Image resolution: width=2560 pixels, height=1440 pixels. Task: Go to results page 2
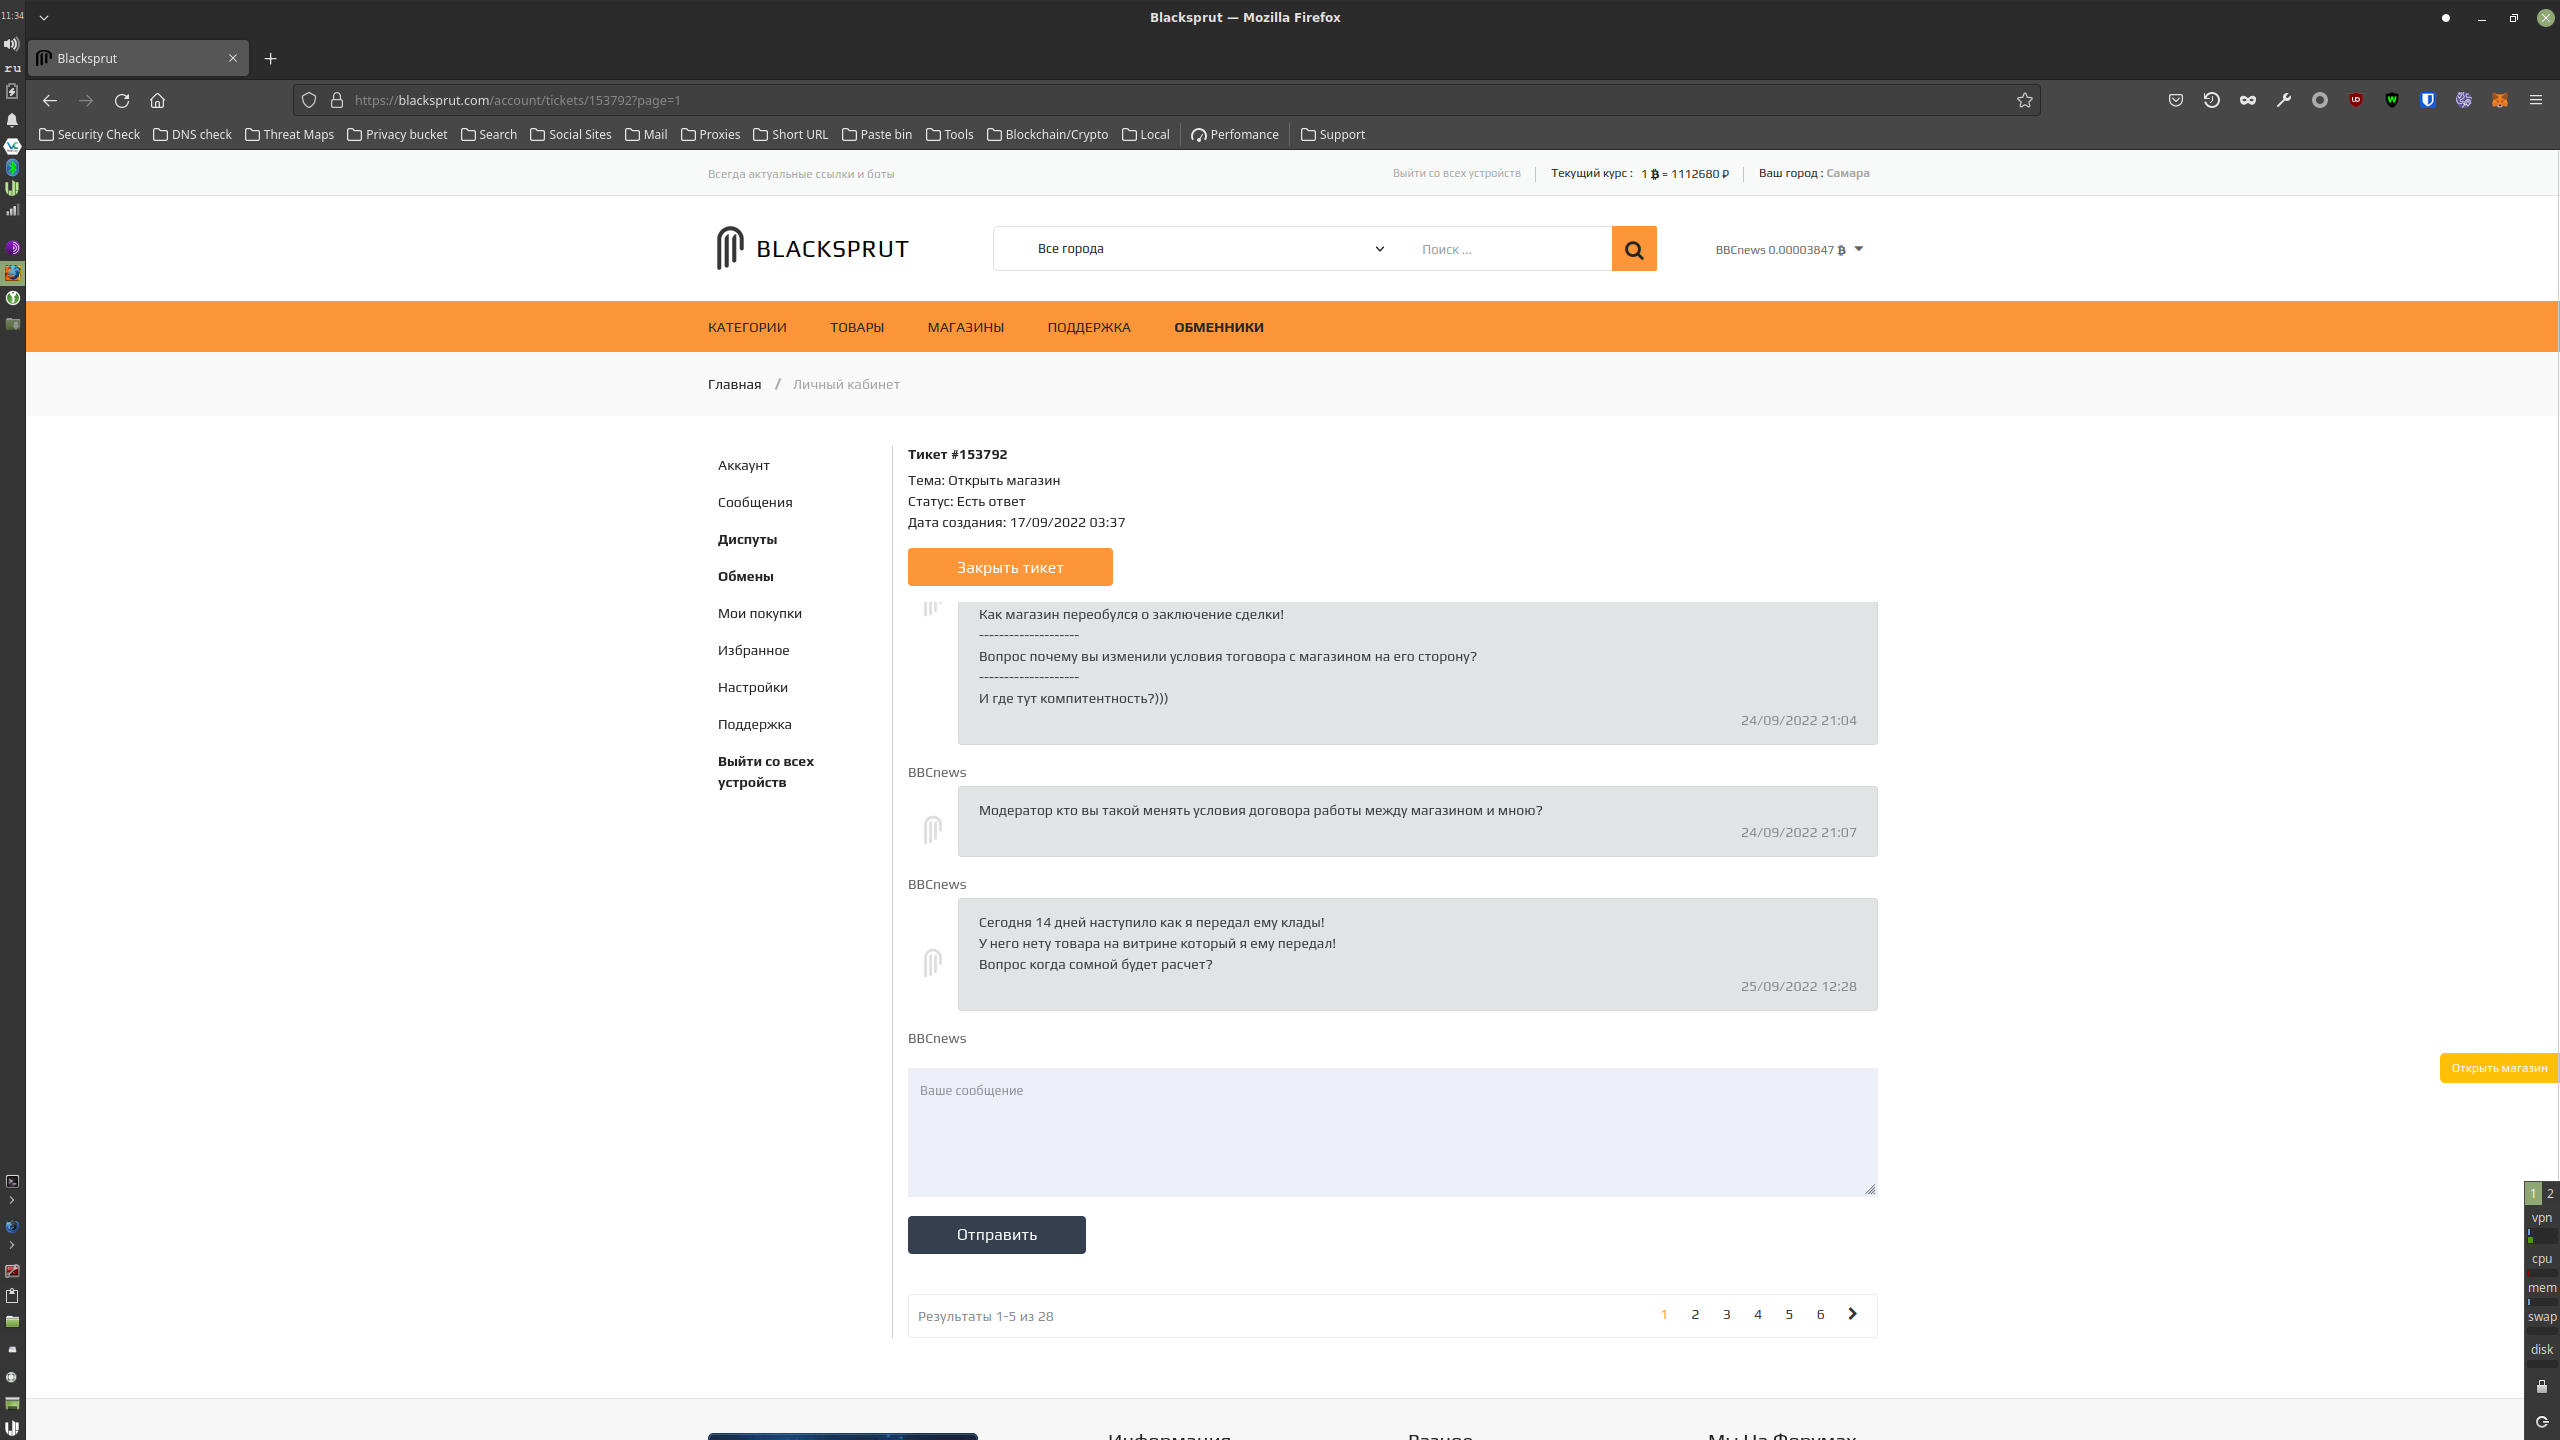(1695, 1315)
